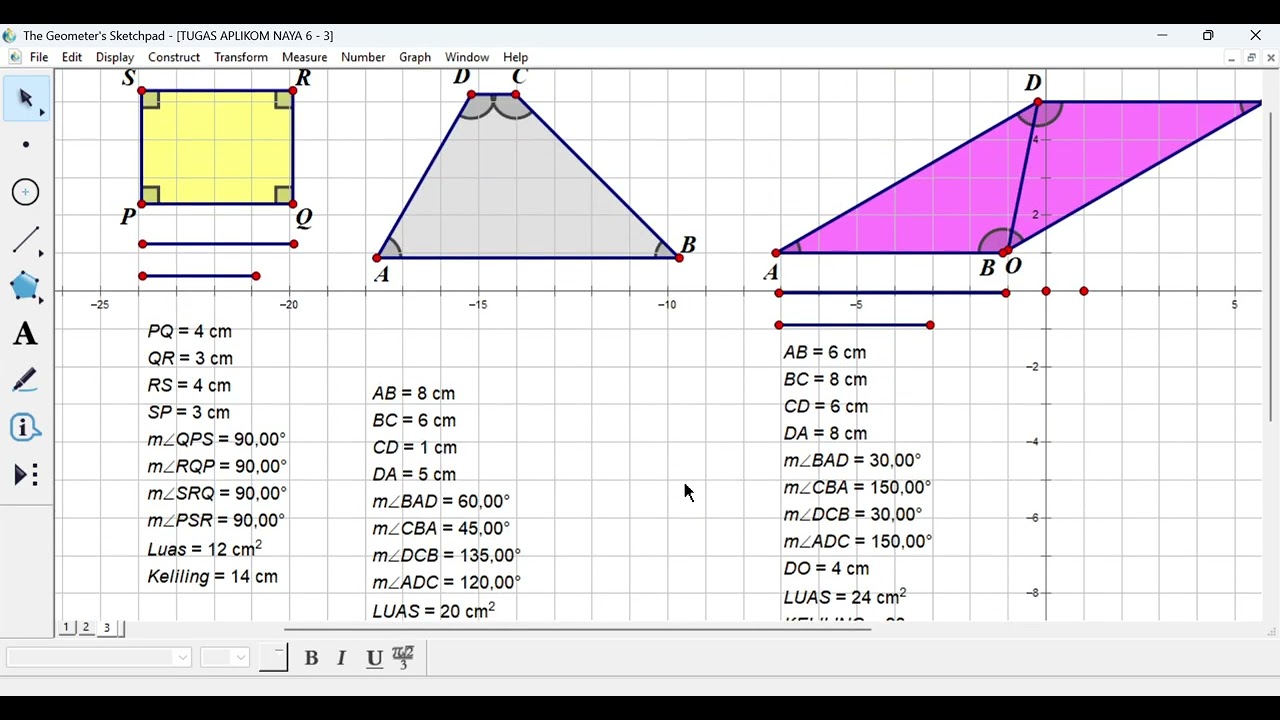1280x720 pixels.
Task: Close the inner document window
Action: tap(1271, 58)
